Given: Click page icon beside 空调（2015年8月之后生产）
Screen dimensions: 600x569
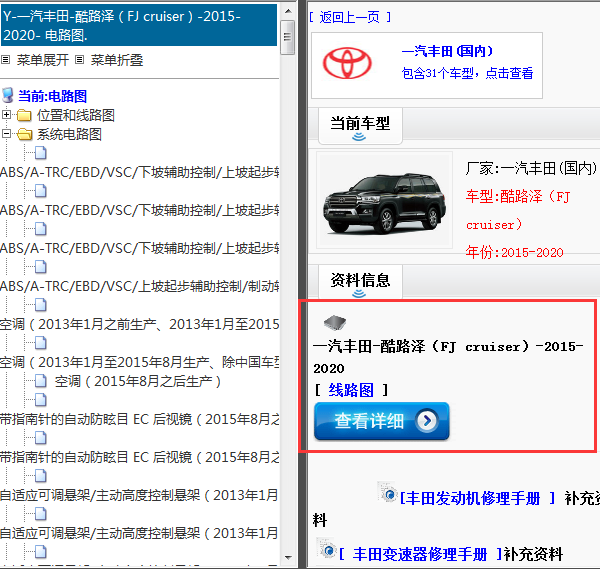Looking at the screenshot, I should point(41,381).
